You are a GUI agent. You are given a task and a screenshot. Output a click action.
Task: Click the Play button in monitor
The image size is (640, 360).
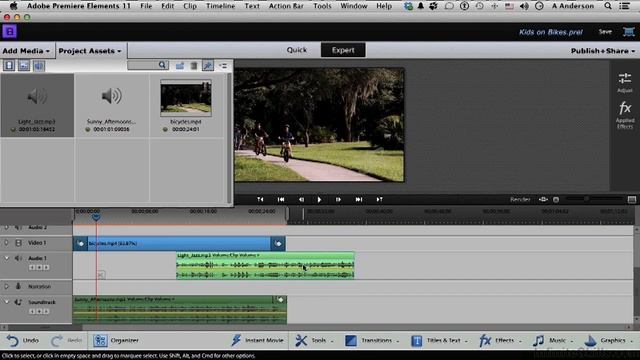tap(319, 200)
